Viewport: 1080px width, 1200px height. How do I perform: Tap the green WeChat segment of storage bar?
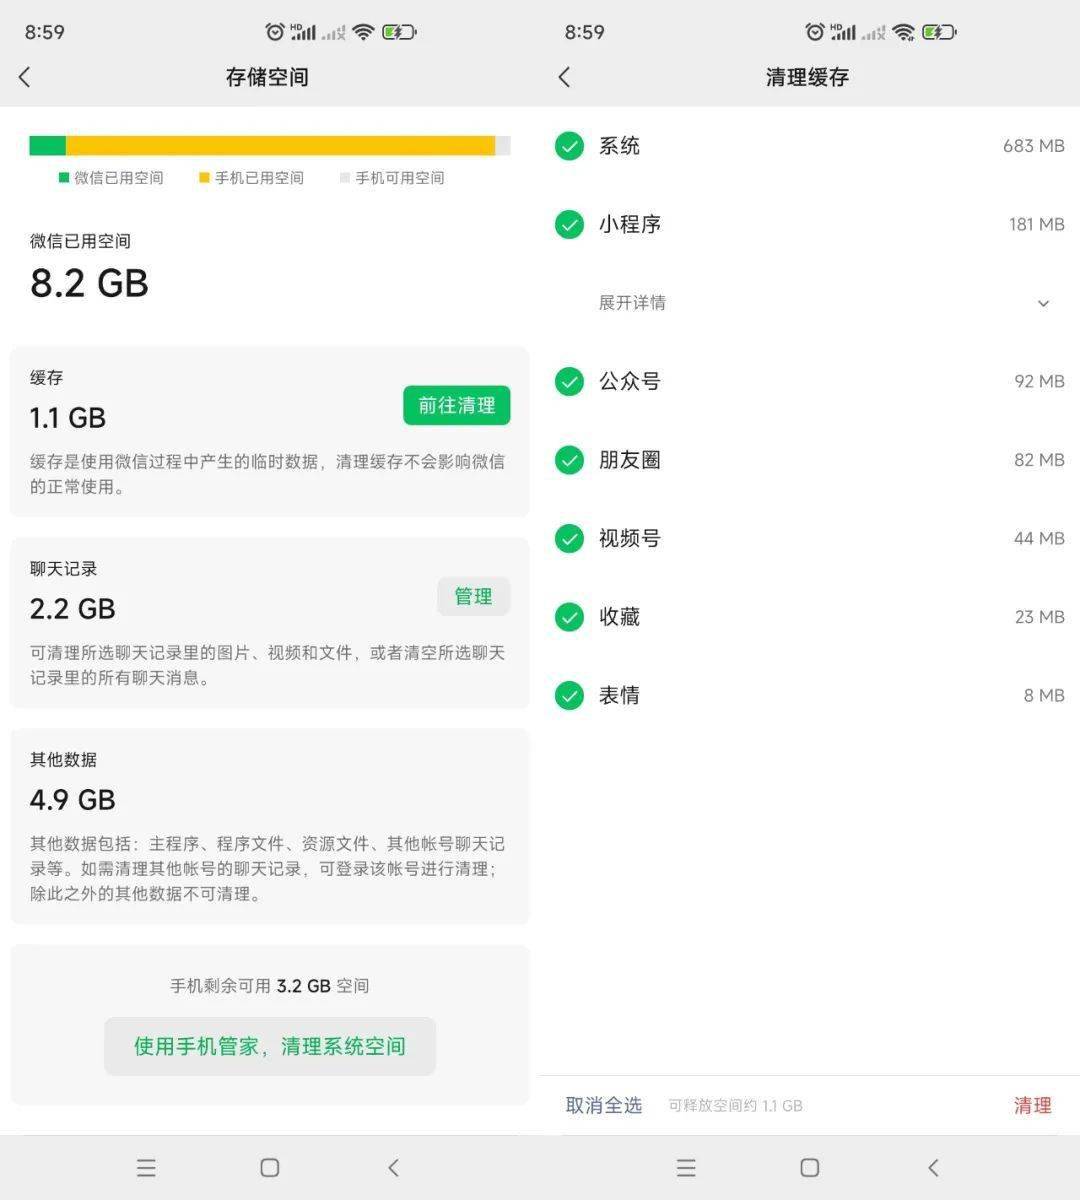coord(48,146)
